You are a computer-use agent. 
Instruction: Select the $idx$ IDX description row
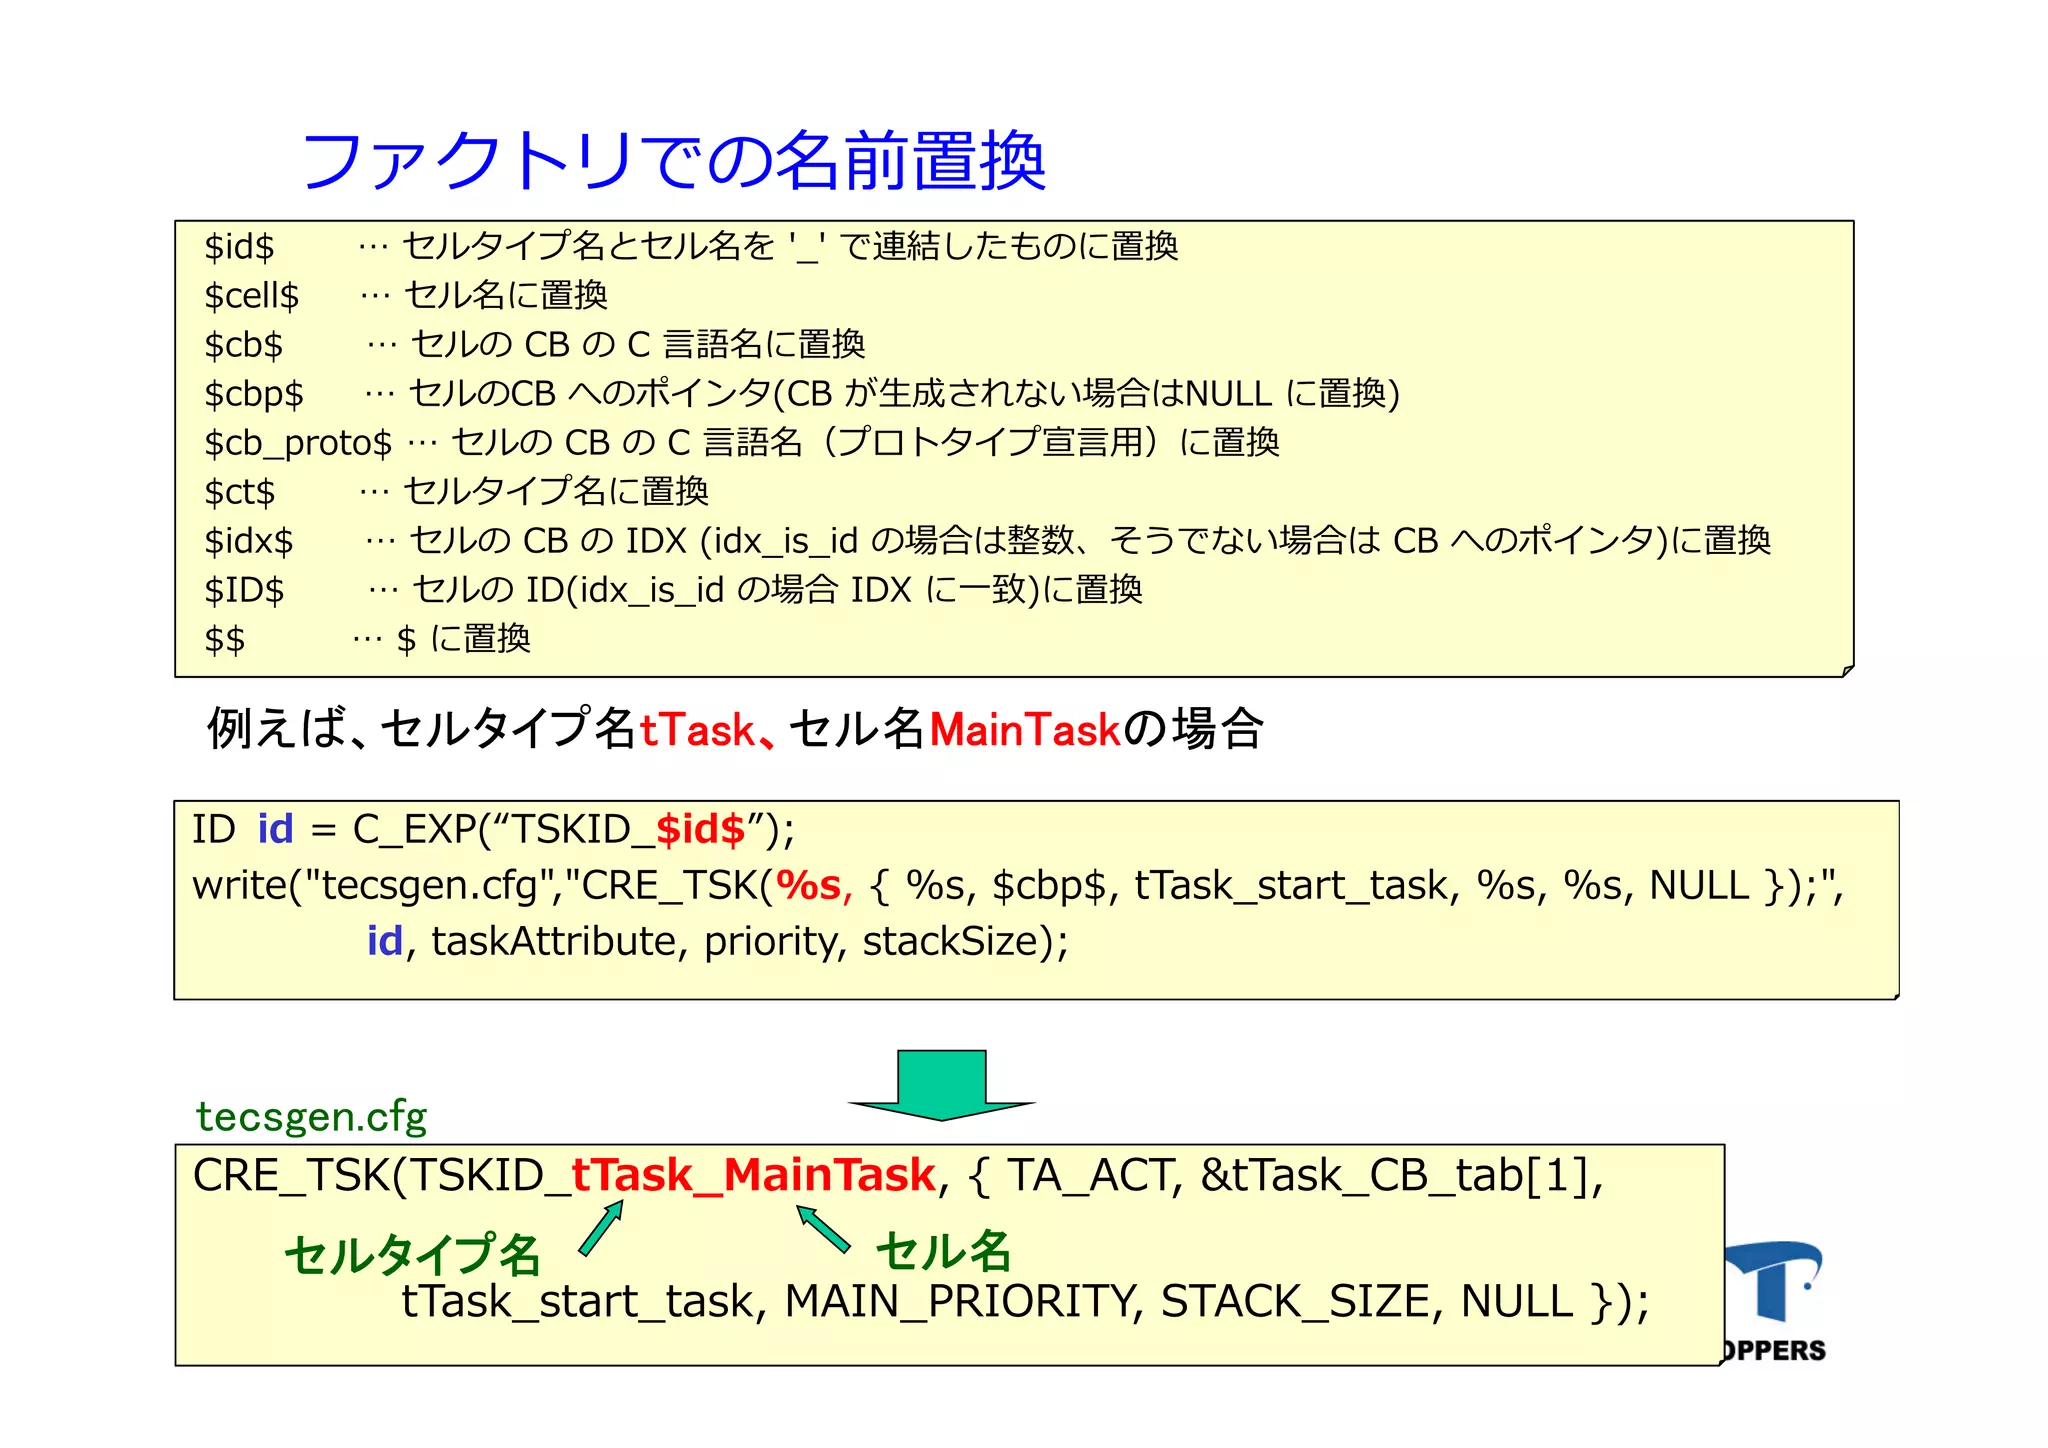[x=987, y=540]
